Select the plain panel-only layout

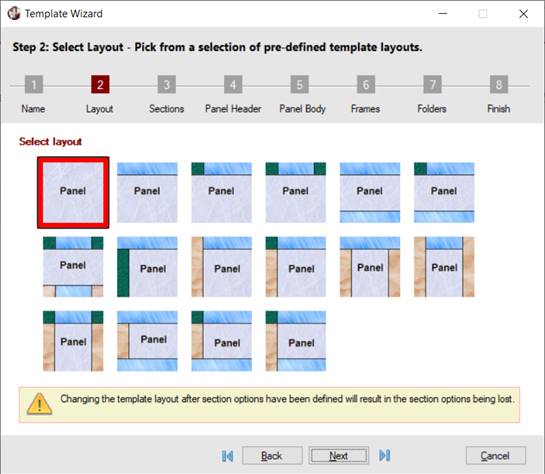click(73, 193)
